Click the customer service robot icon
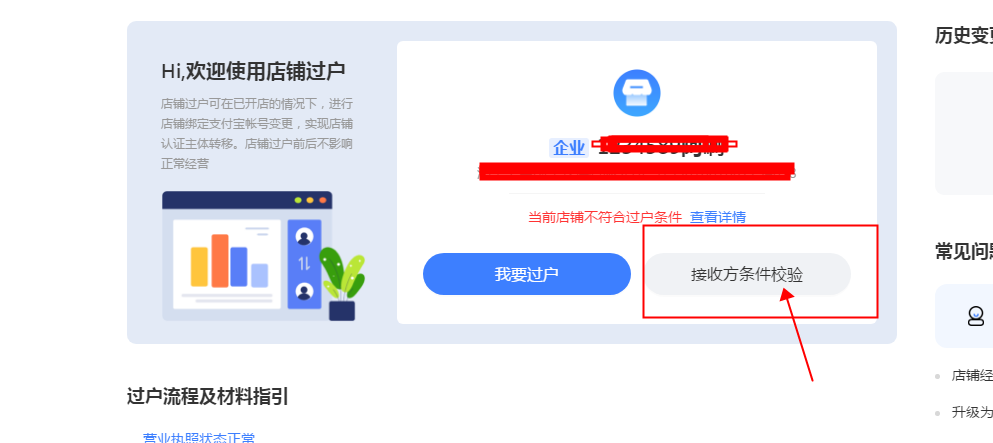Viewport: 993px width, 443px height. [x=976, y=315]
